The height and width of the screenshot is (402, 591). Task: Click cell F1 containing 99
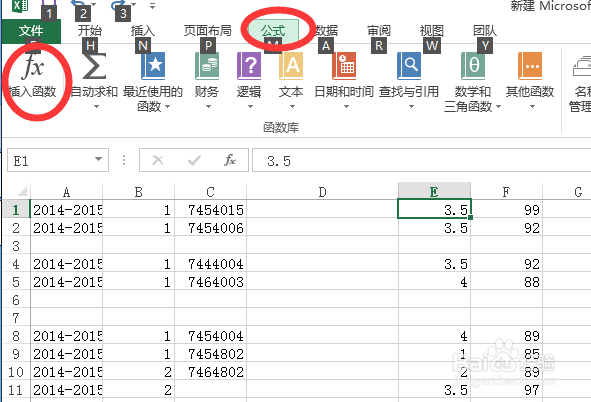(x=506, y=209)
